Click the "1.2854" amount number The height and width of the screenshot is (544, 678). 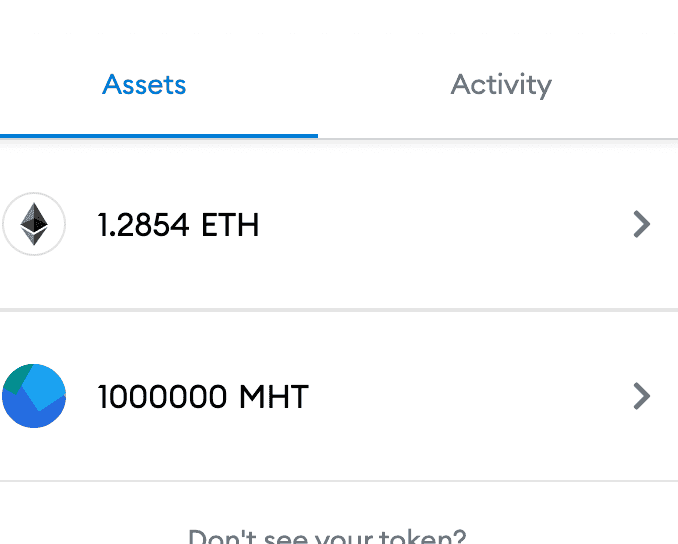143,225
